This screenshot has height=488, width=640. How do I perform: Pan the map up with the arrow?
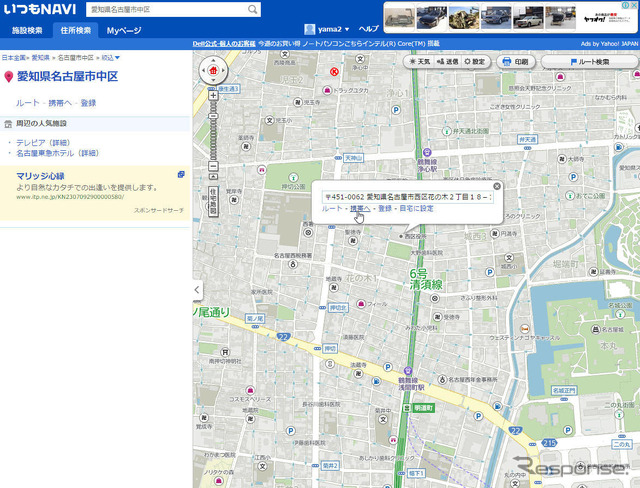pos(213,60)
